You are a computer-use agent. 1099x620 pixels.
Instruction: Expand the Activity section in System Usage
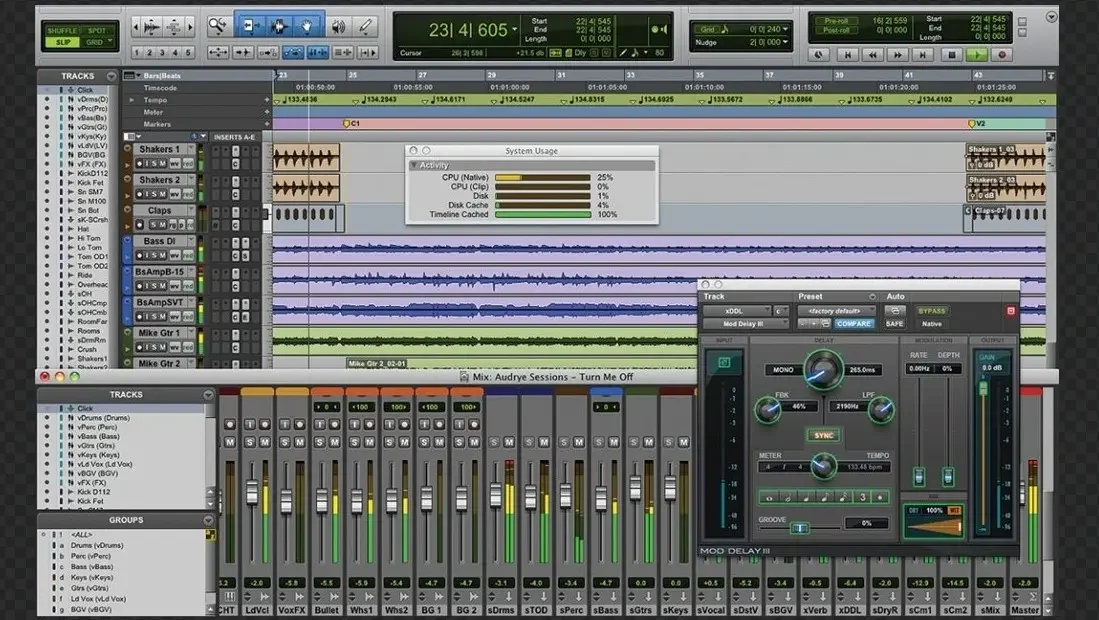click(x=414, y=165)
